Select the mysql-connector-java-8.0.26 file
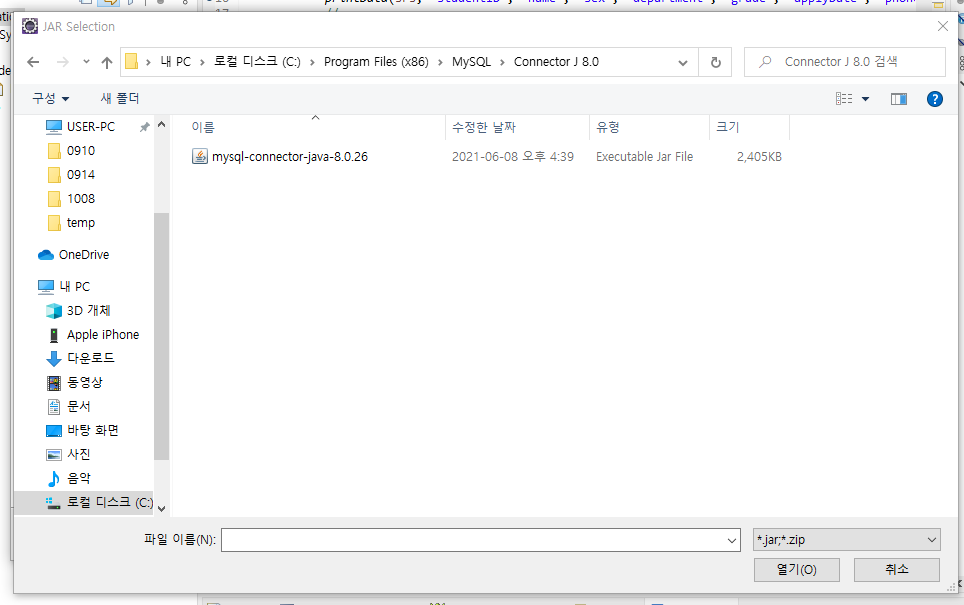Screen dimensions: 964x605 coord(290,157)
